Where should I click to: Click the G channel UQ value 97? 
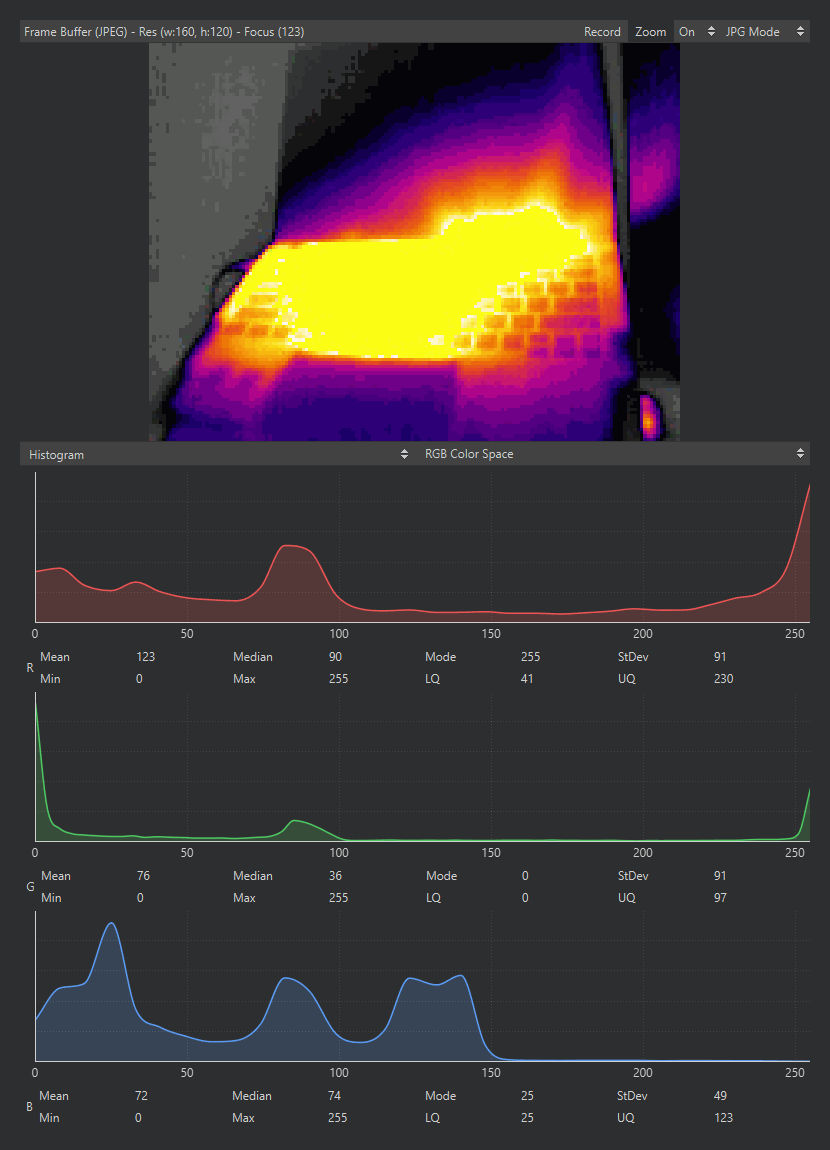coord(720,898)
